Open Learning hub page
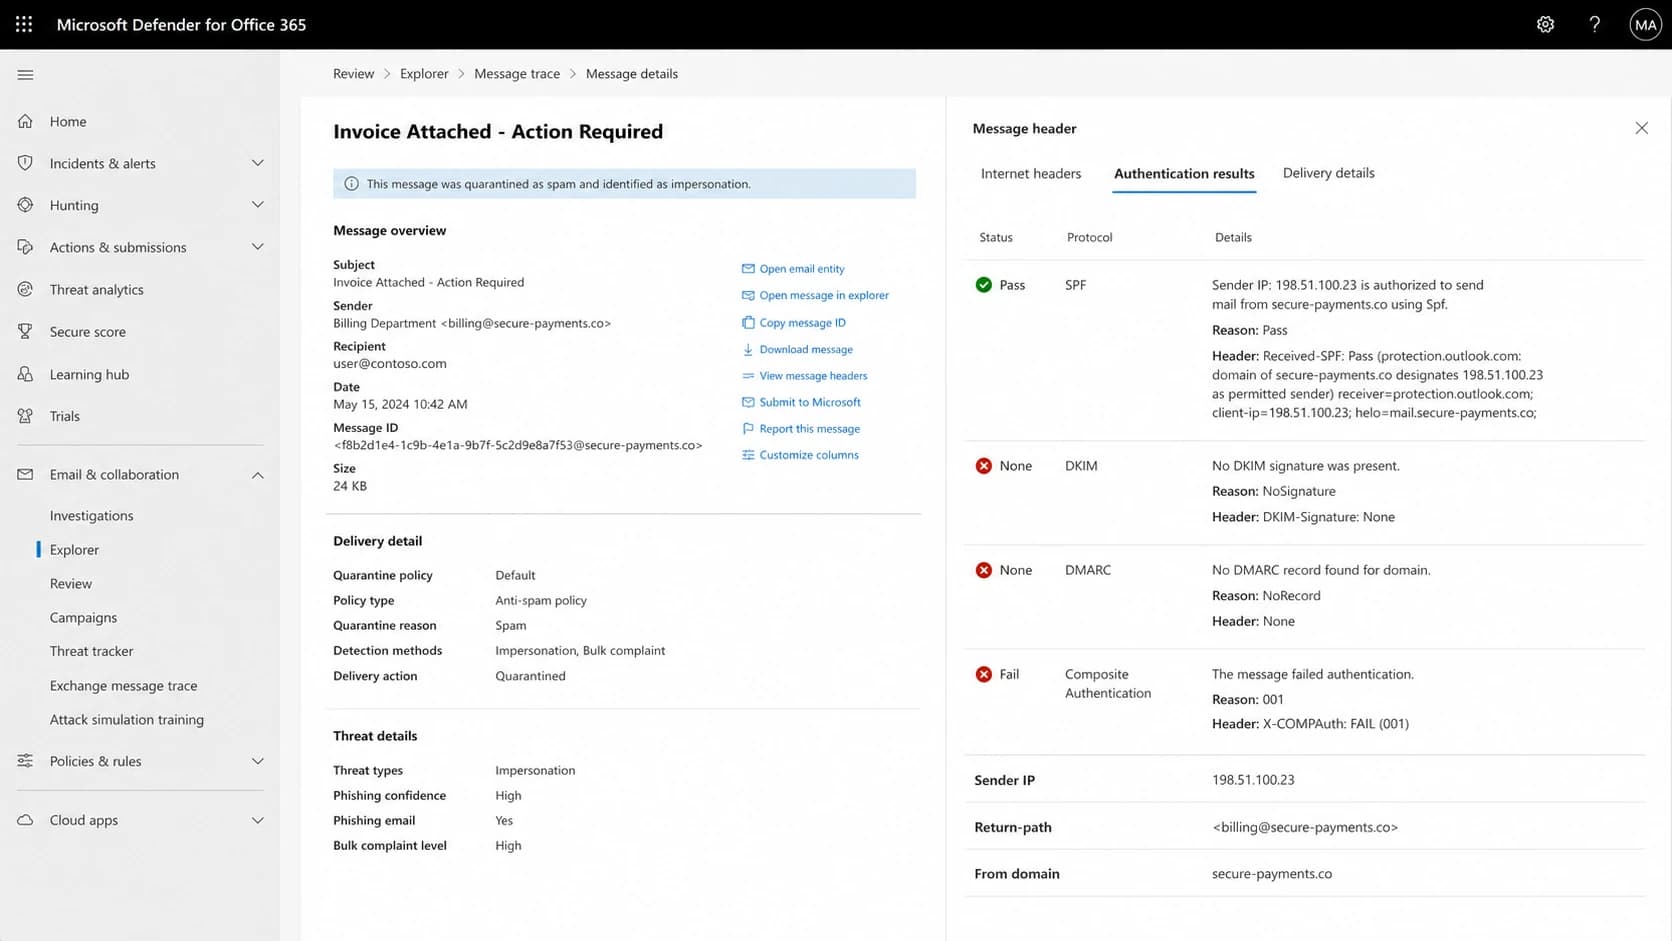 (89, 374)
